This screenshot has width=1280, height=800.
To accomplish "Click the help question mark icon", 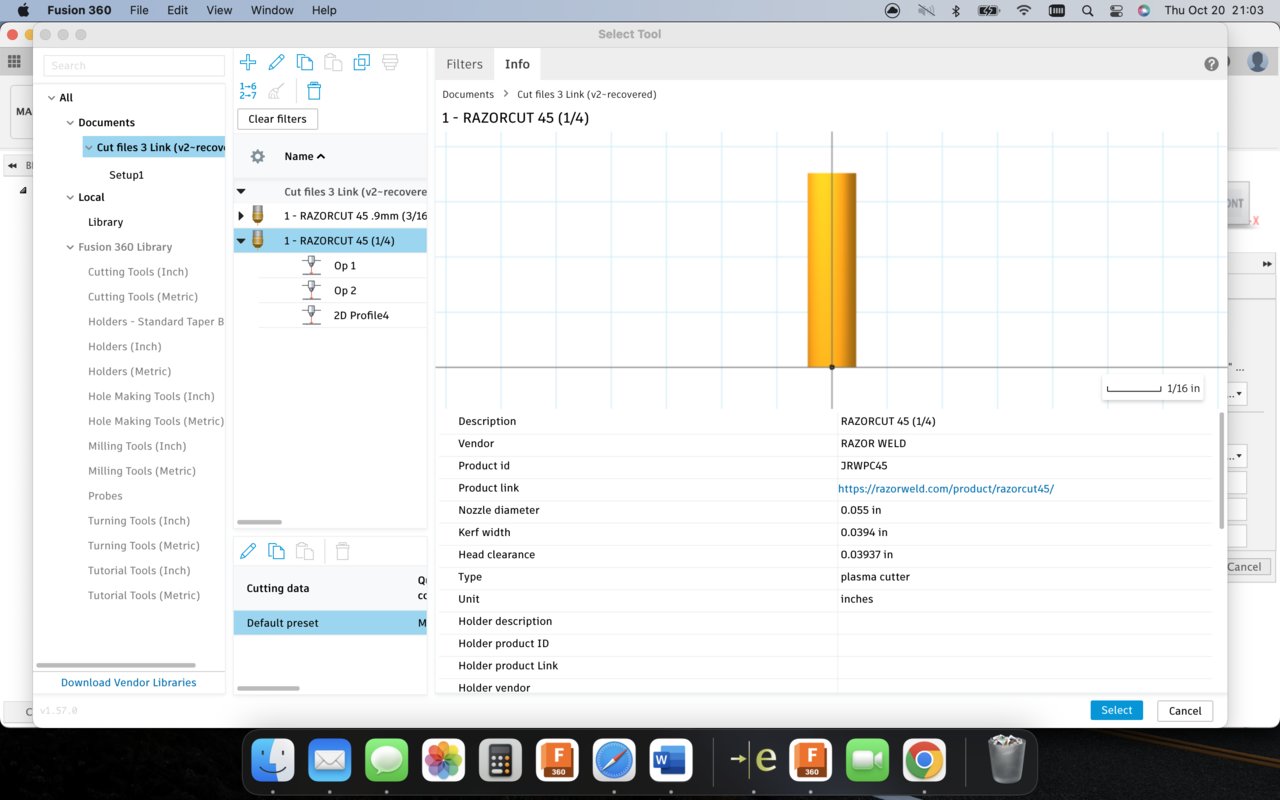I will point(1211,64).
